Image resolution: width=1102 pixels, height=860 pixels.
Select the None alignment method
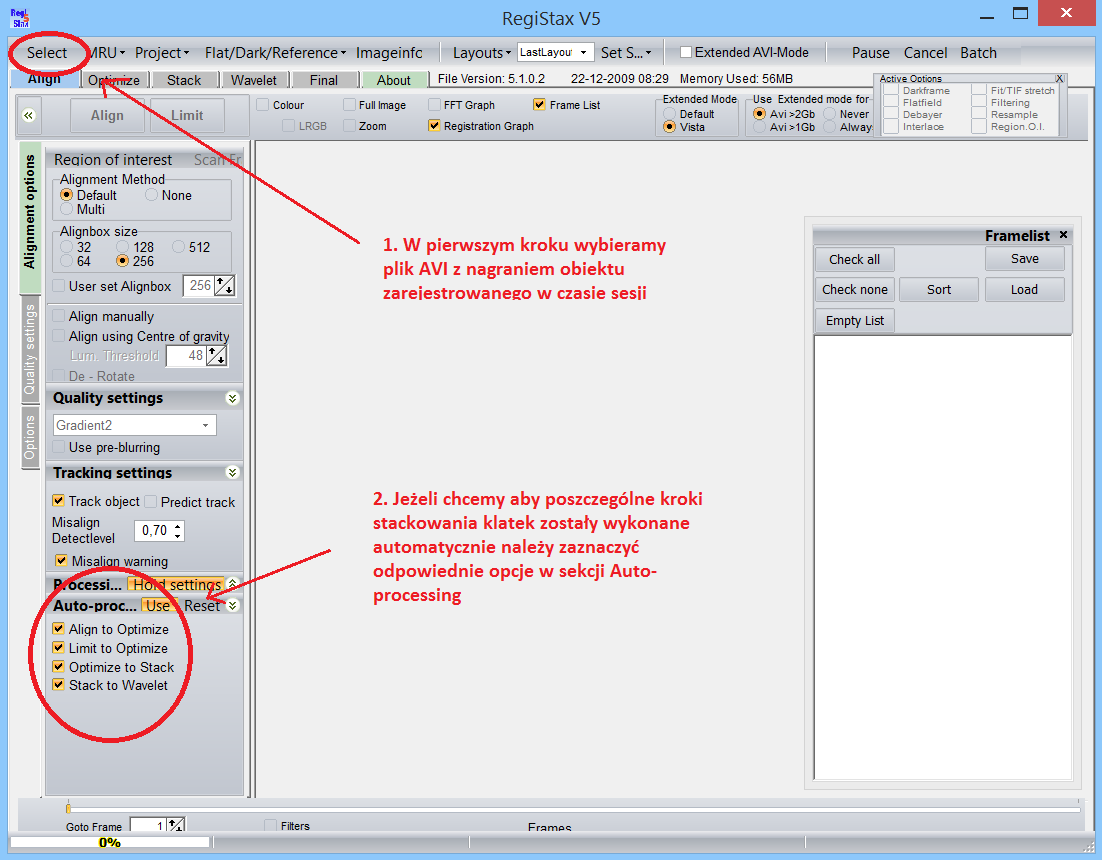click(151, 195)
